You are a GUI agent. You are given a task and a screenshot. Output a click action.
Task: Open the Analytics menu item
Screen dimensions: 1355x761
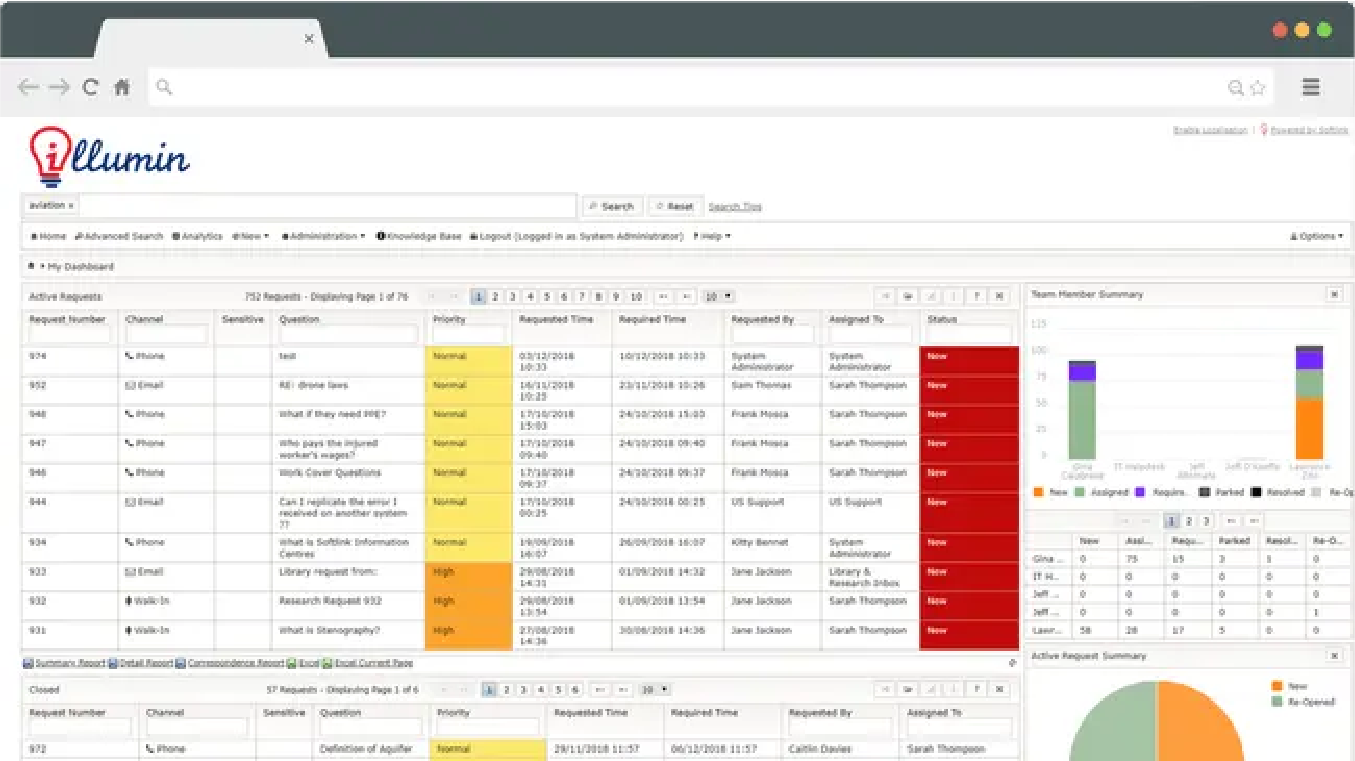point(197,236)
